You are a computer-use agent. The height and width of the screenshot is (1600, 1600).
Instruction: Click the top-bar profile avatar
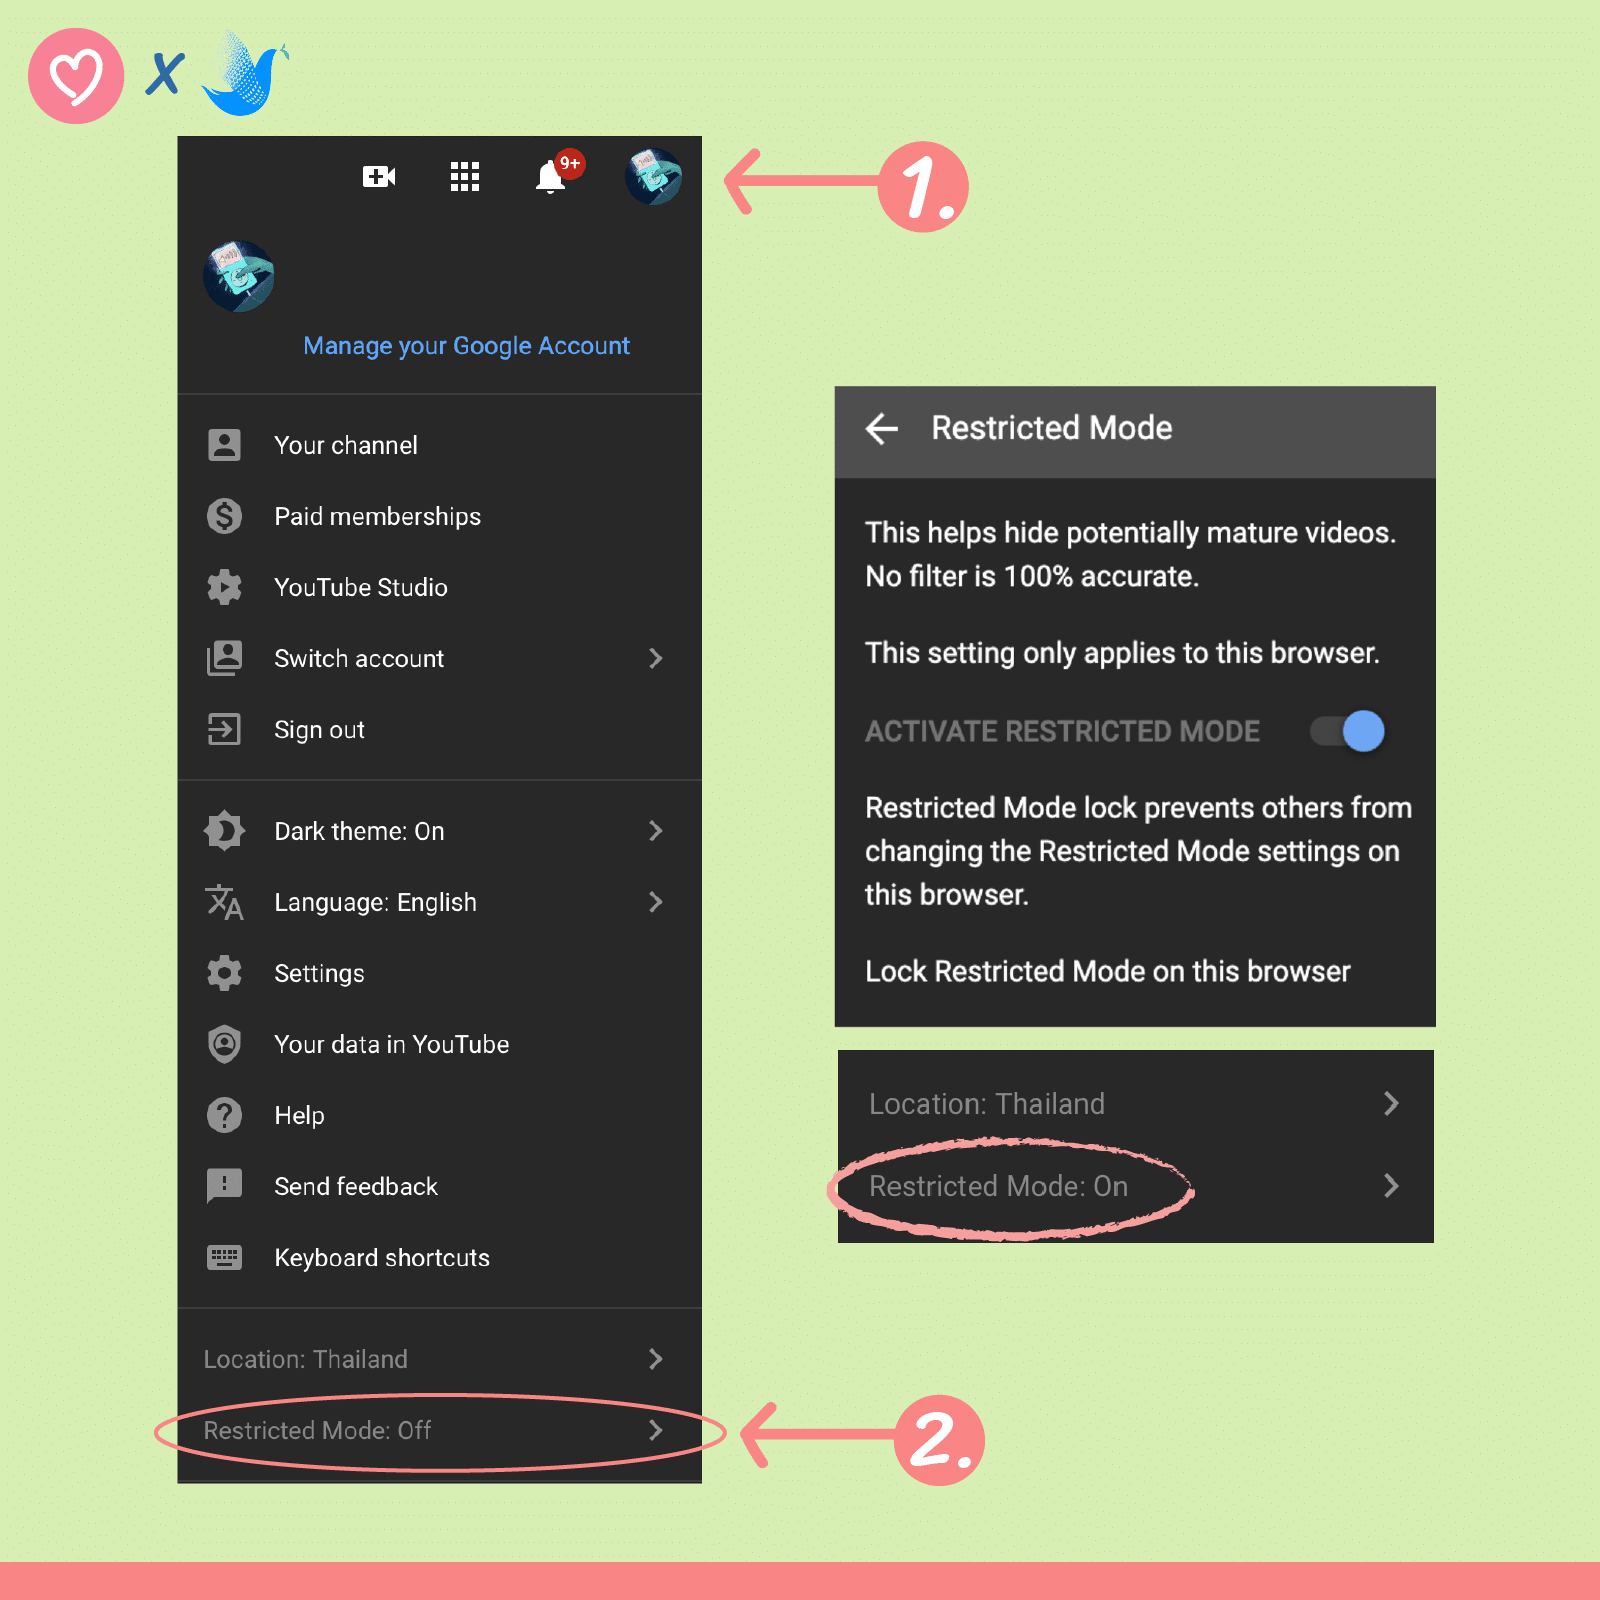653,177
